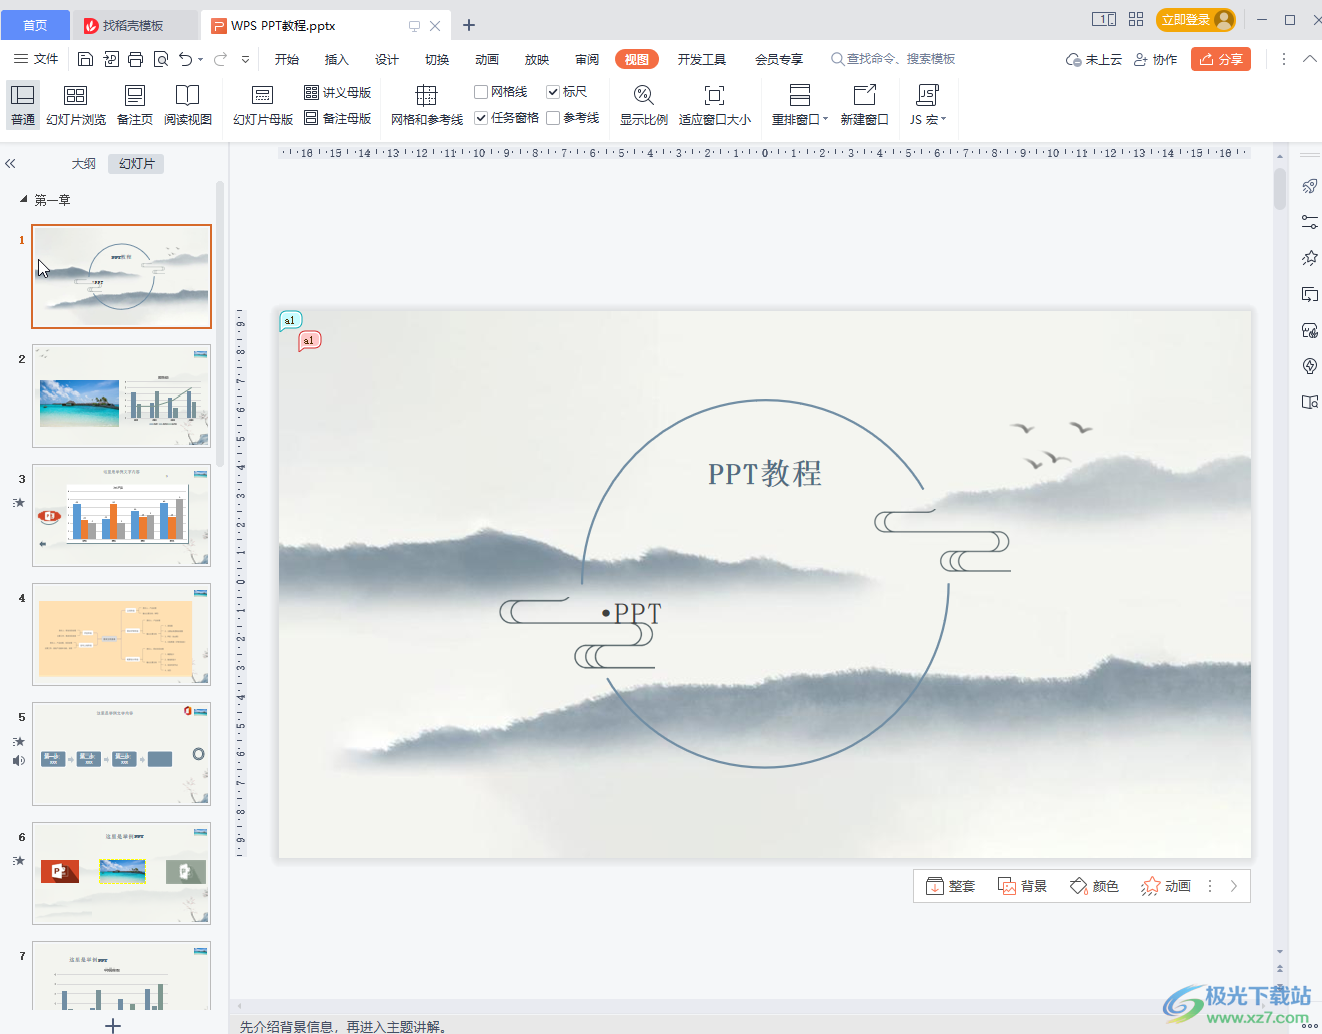Click the cyan a1 comment marker

click(x=290, y=320)
